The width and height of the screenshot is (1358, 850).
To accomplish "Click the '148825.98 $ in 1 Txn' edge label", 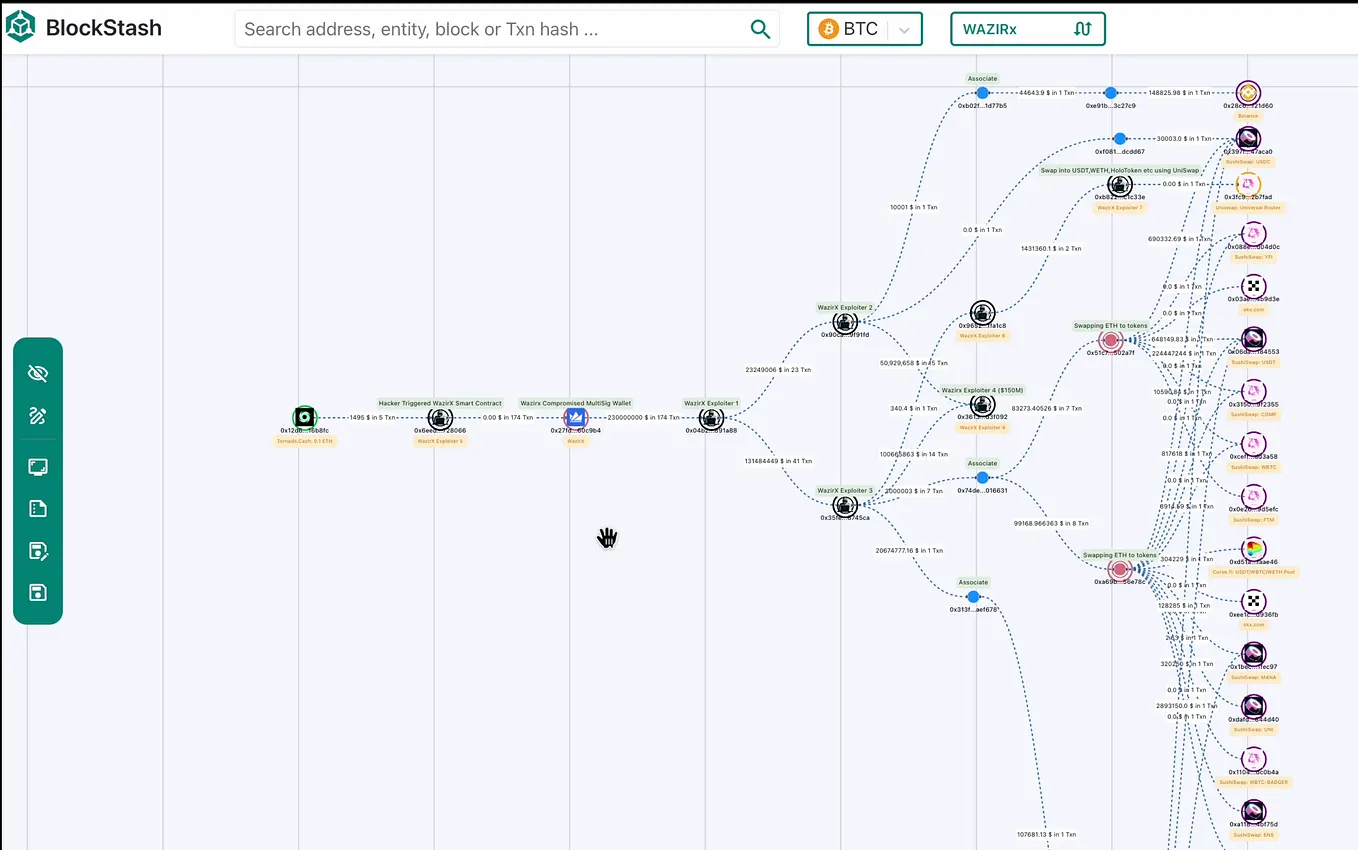I will coord(1180,92).
